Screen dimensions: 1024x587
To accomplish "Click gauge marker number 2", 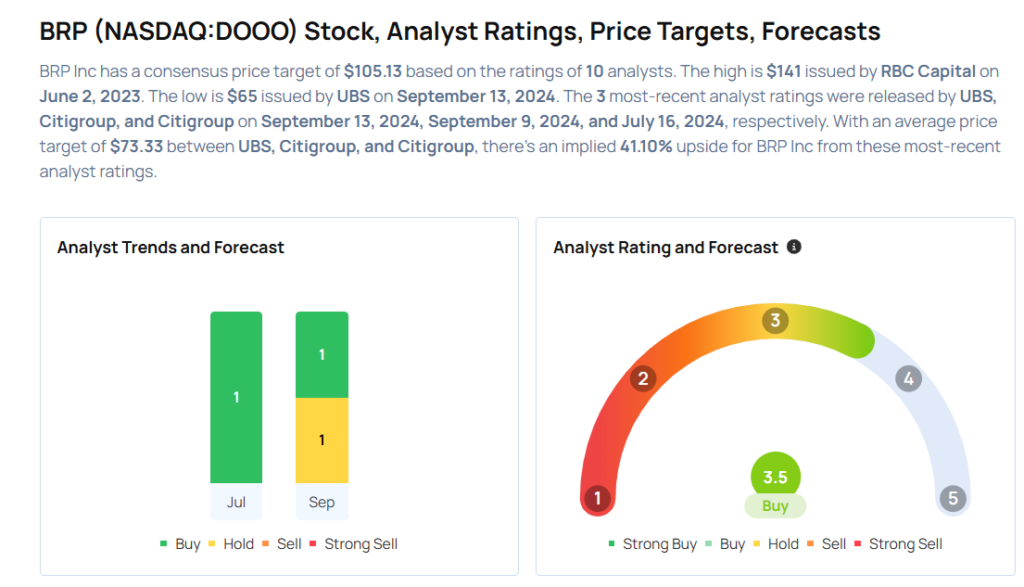I will coord(644,378).
